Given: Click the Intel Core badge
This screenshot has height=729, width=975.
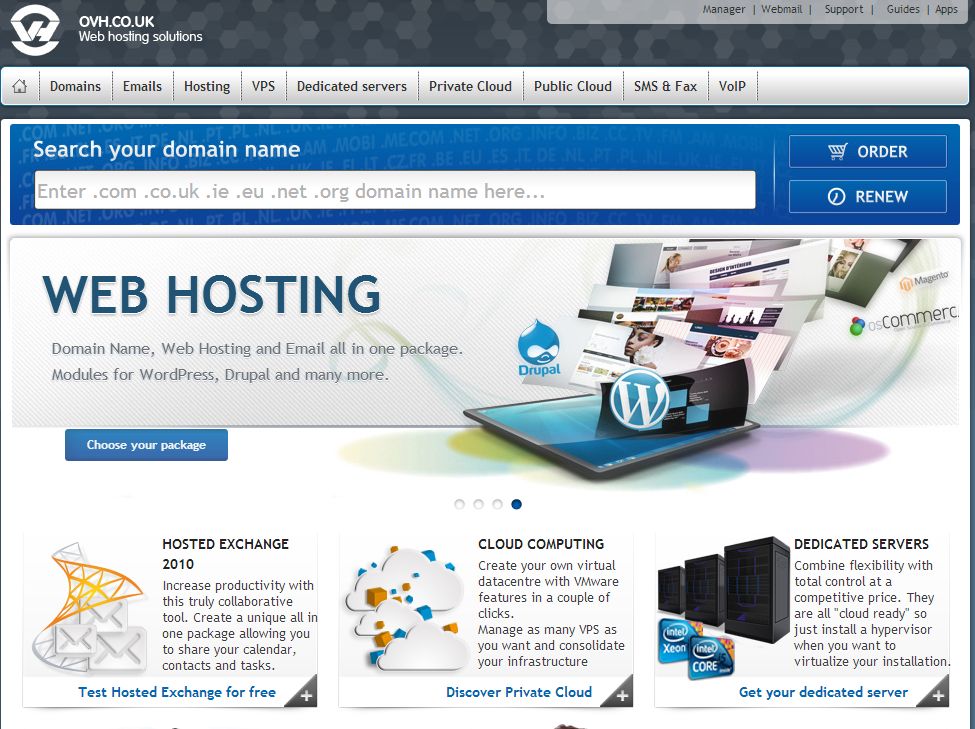Looking at the screenshot, I should 709,657.
